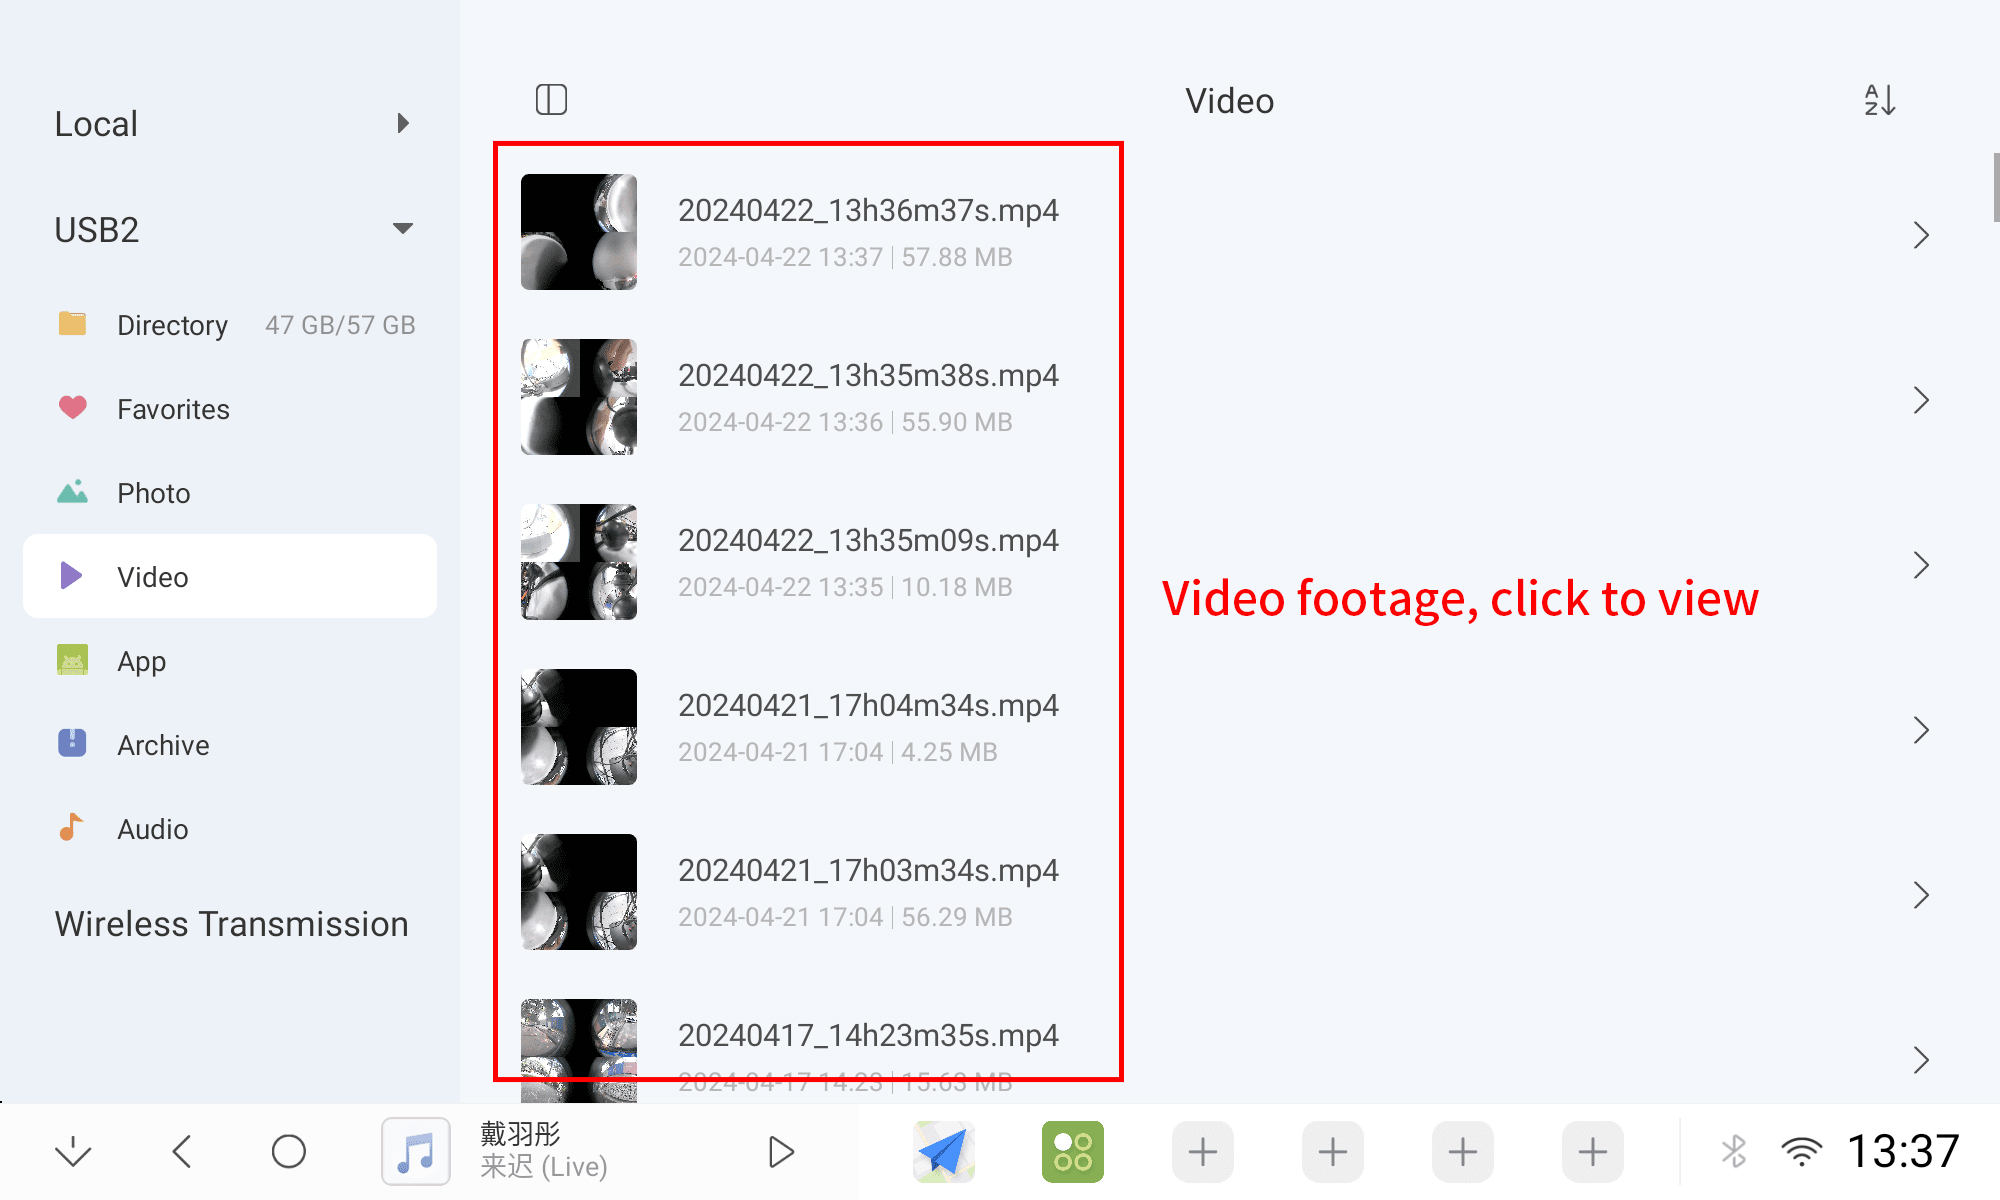This screenshot has width=2000, height=1200.
Task: Open the green app grid launcher
Action: pyautogui.click(x=1072, y=1152)
